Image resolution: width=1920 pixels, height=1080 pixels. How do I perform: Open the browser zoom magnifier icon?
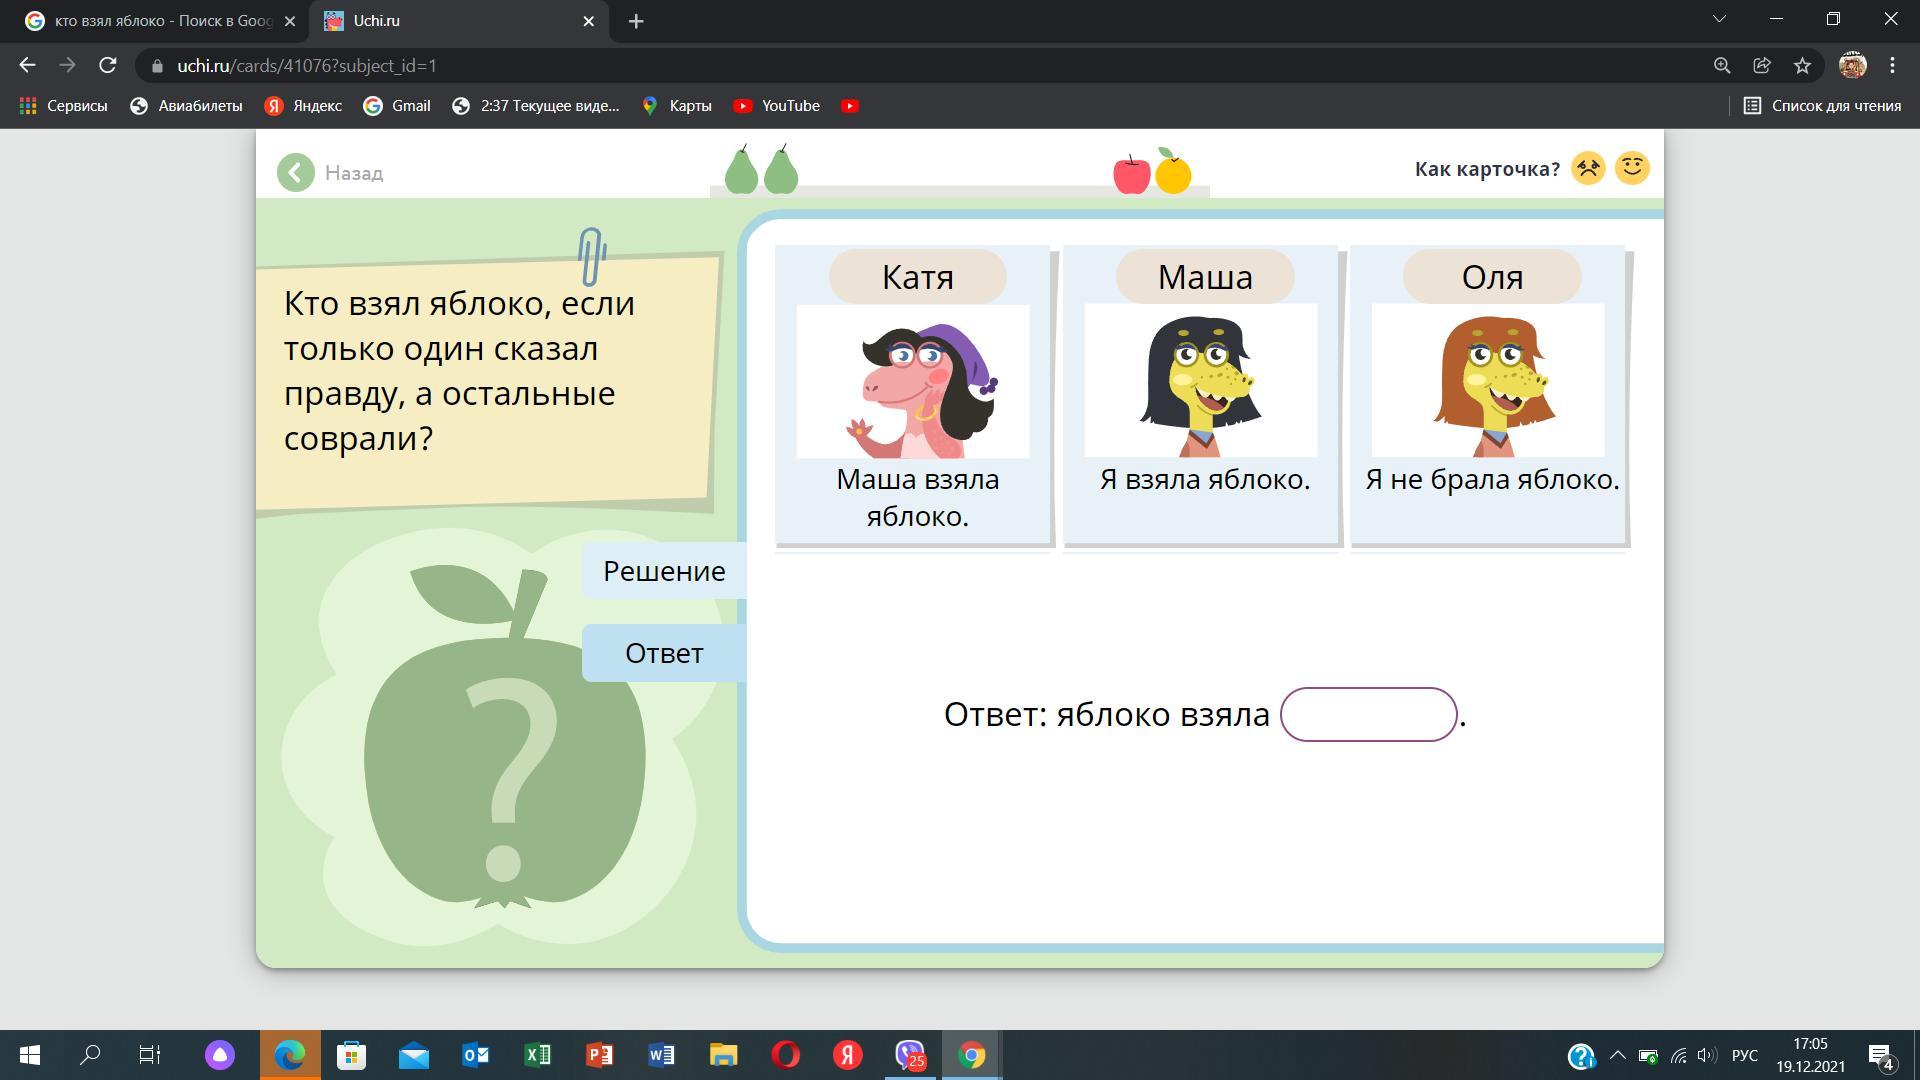1722,66
